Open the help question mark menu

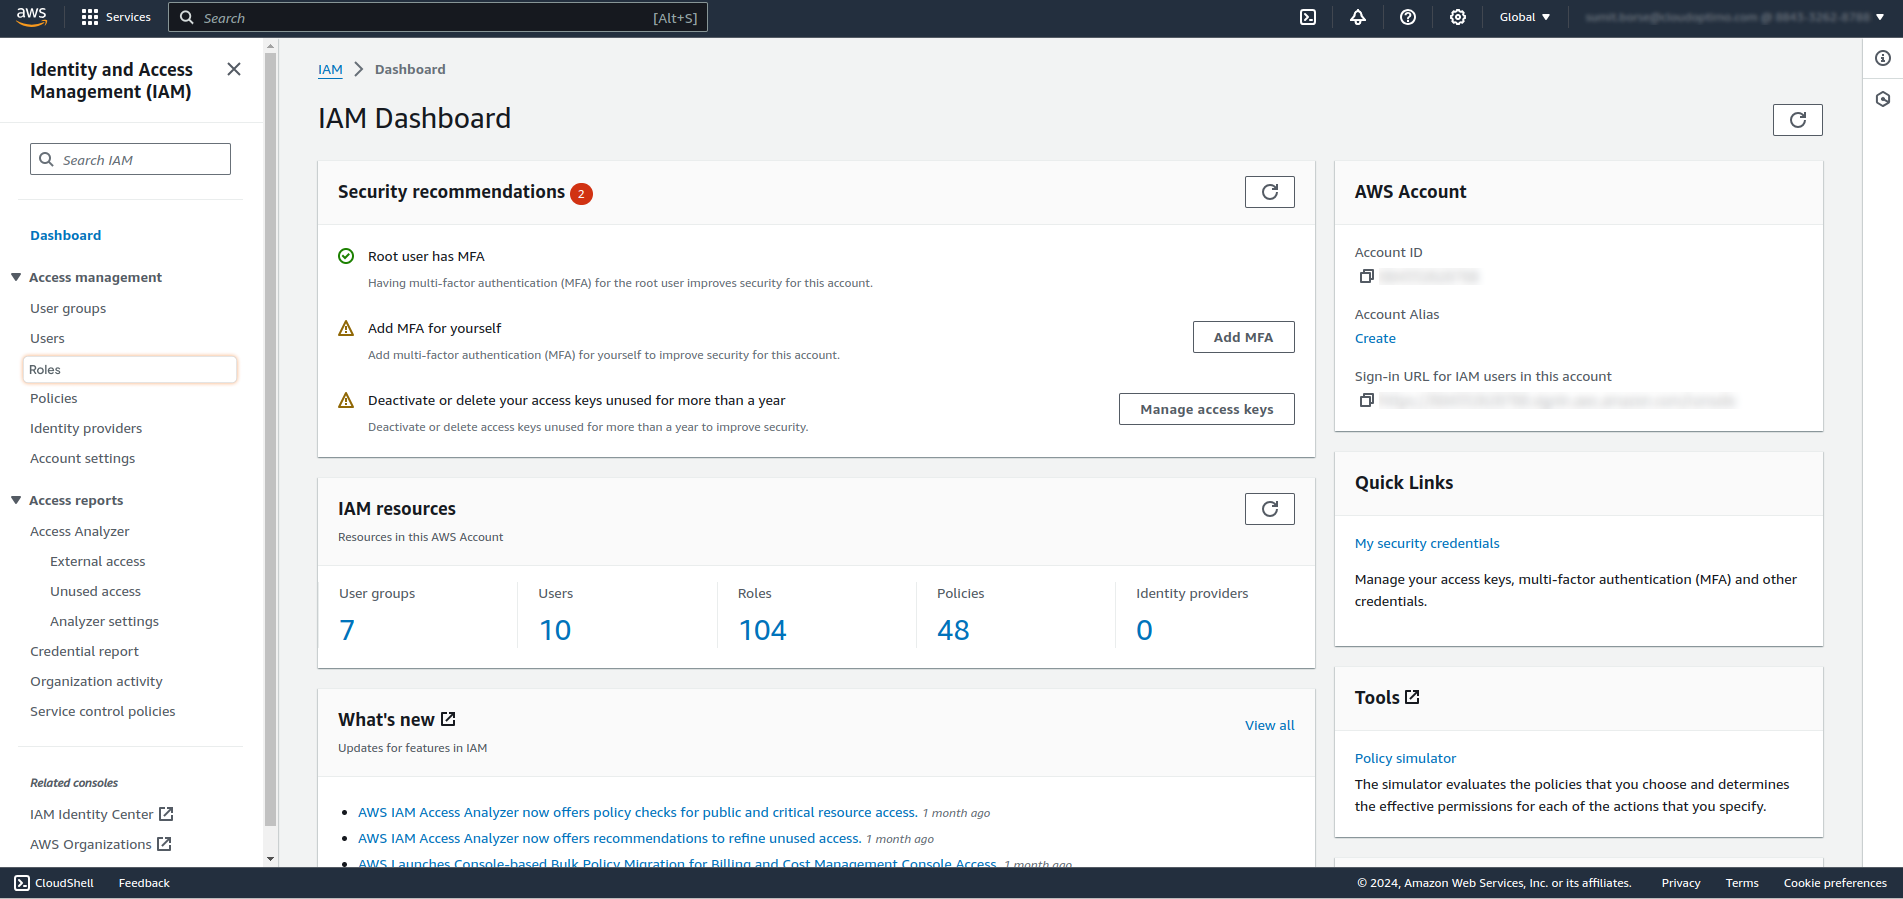(x=1408, y=17)
